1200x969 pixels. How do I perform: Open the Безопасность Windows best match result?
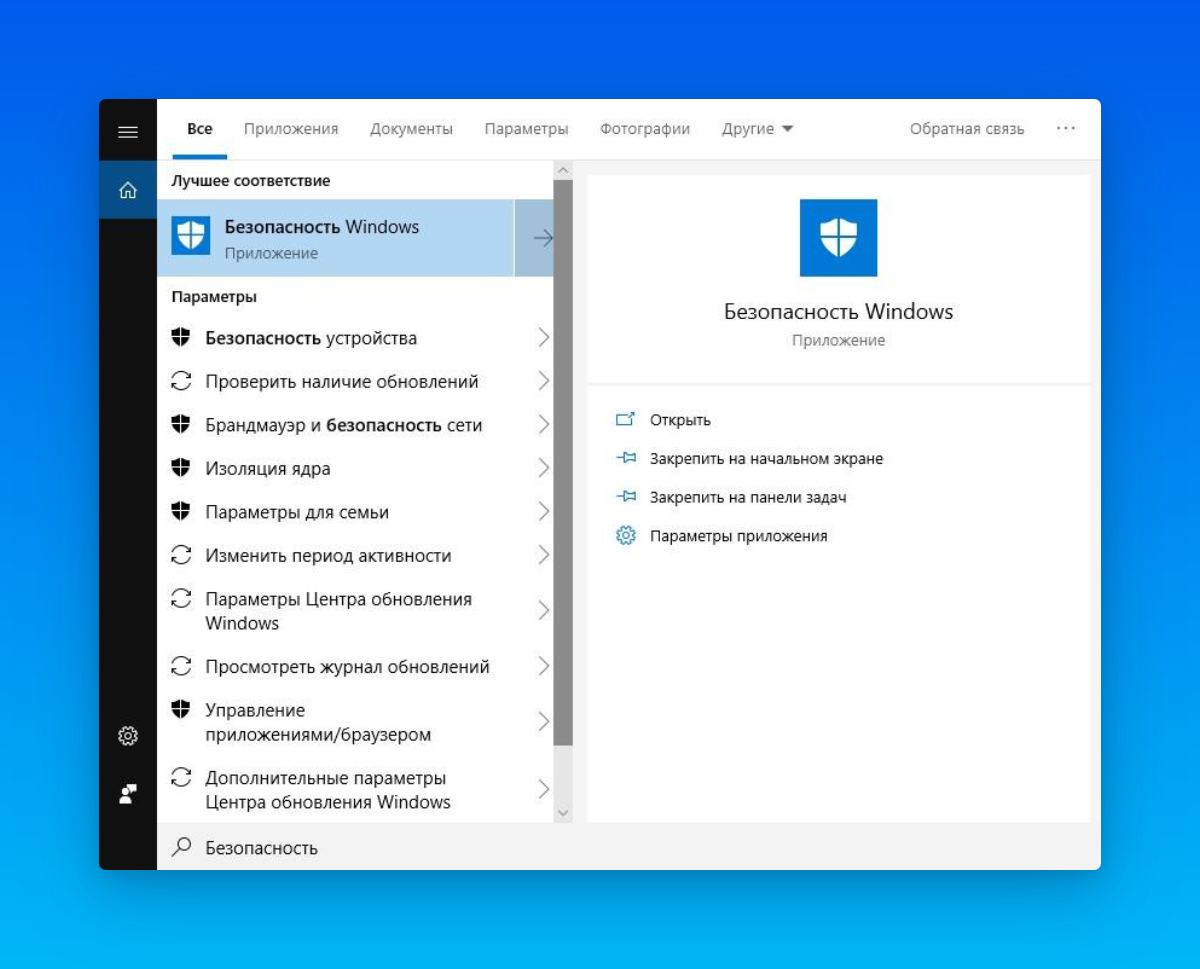pos(336,238)
